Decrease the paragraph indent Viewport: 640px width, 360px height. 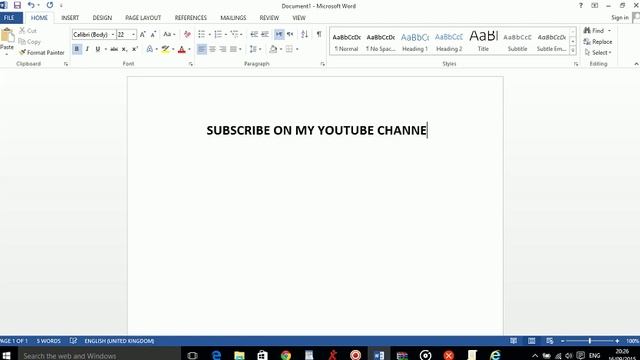(x=254, y=34)
